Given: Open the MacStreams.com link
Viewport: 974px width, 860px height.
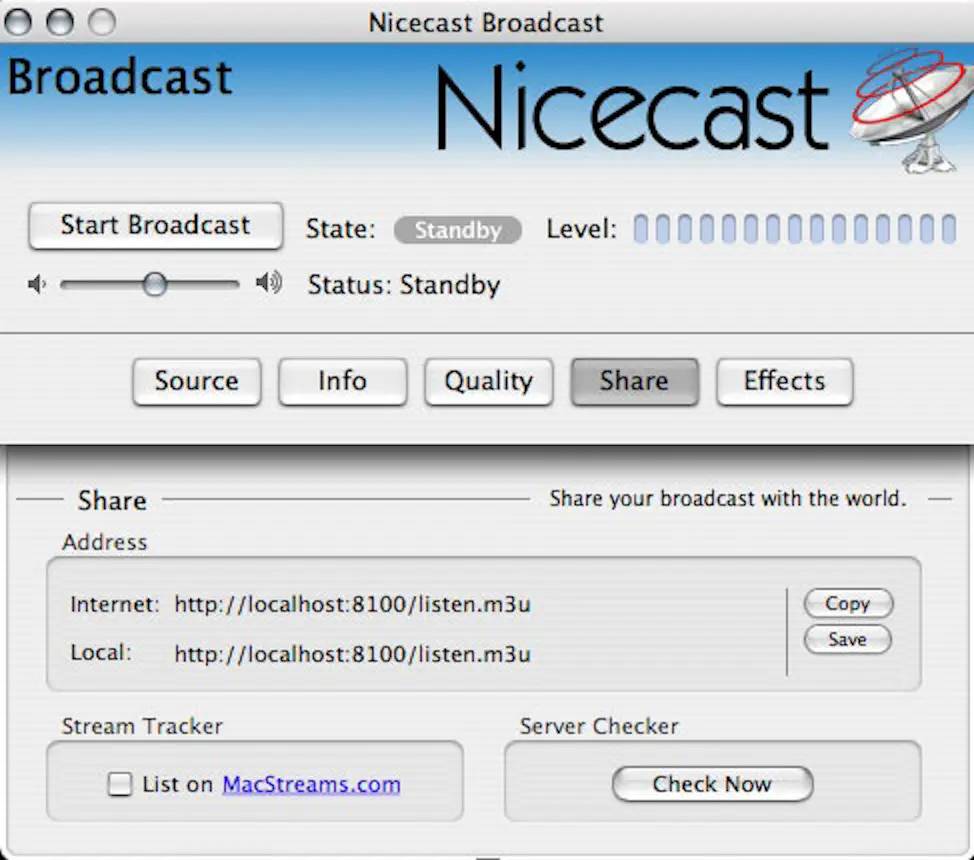Looking at the screenshot, I should coord(310,786).
